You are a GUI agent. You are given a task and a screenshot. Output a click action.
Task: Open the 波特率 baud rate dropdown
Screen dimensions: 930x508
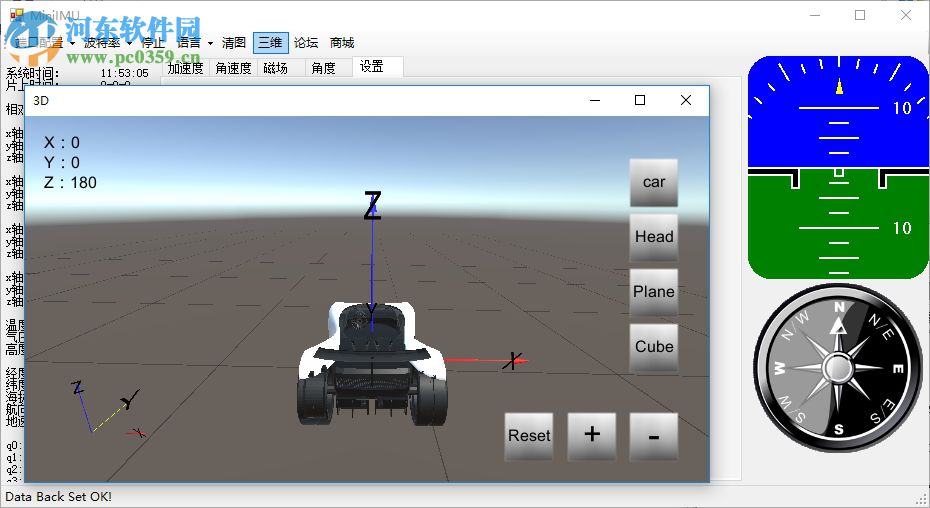107,43
